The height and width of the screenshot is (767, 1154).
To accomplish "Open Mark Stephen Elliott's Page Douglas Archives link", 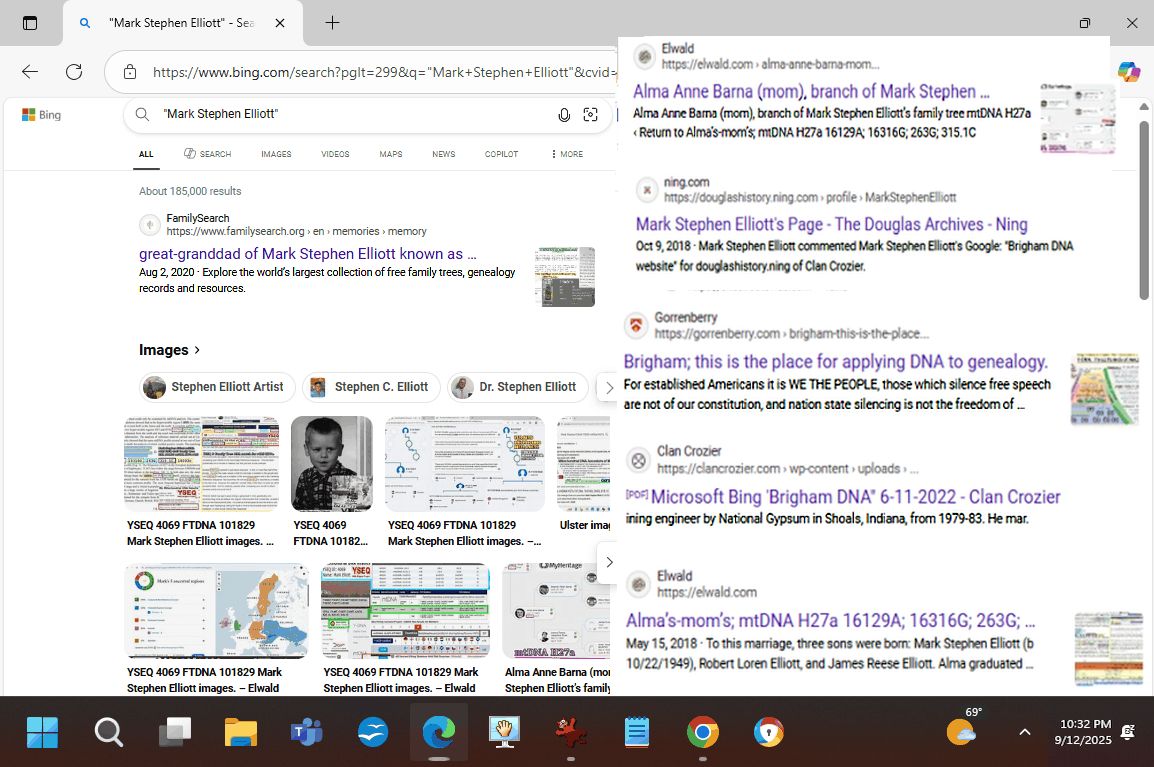I will [x=831, y=224].
